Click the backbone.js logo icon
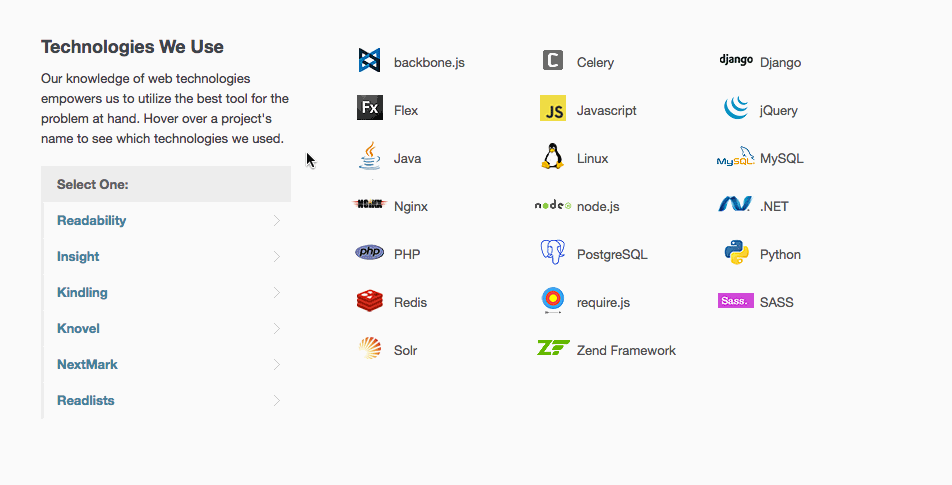952x485 pixels. point(369,60)
